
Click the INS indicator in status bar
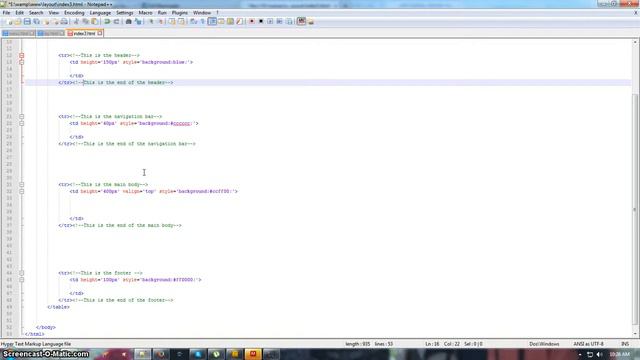point(624,344)
